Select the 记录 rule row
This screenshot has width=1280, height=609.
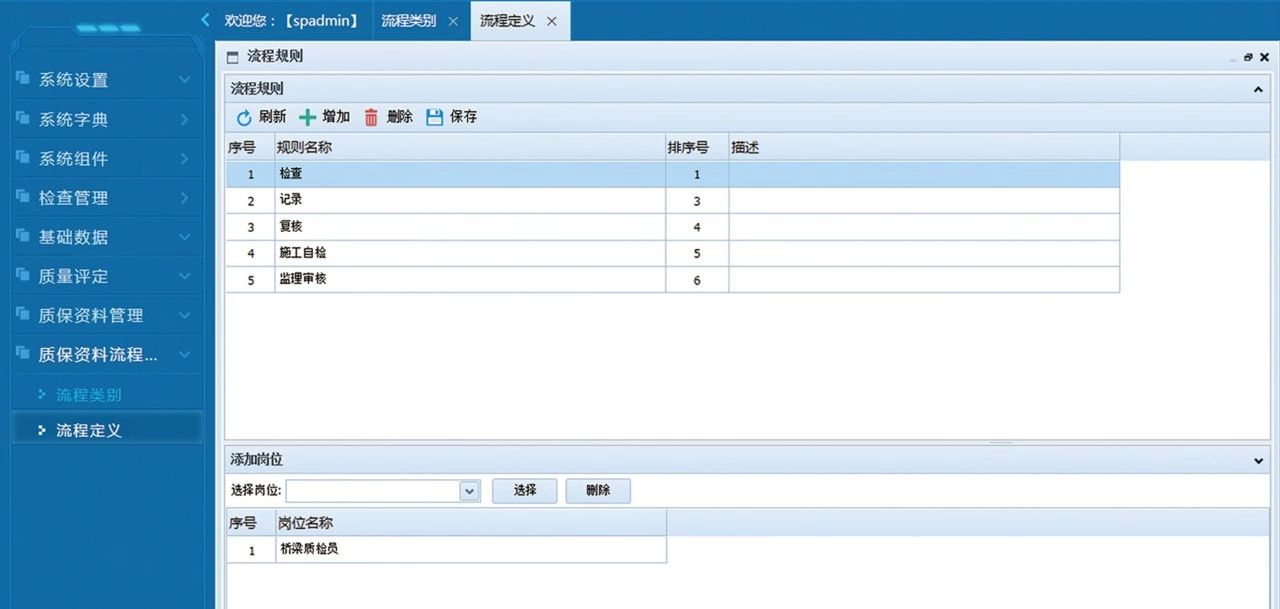tap(672, 200)
